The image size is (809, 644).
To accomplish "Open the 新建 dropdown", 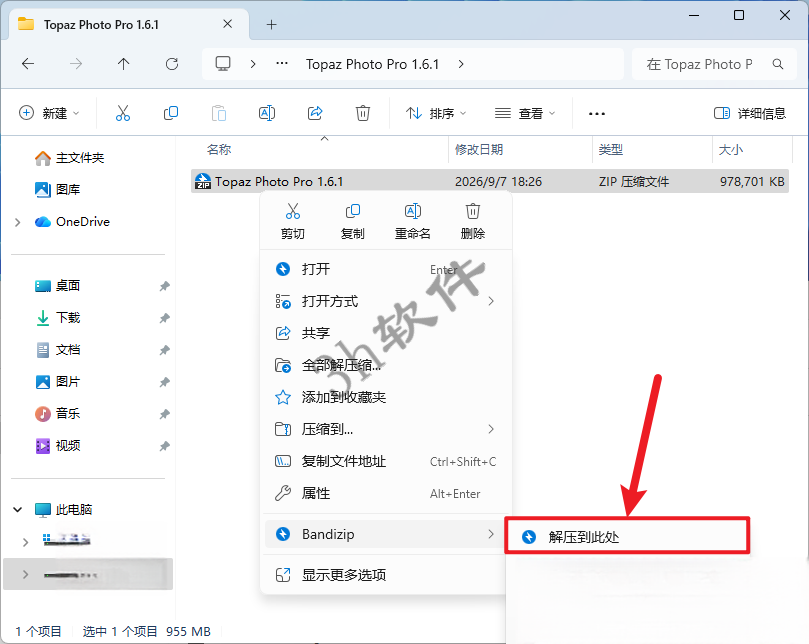I will [x=49, y=113].
